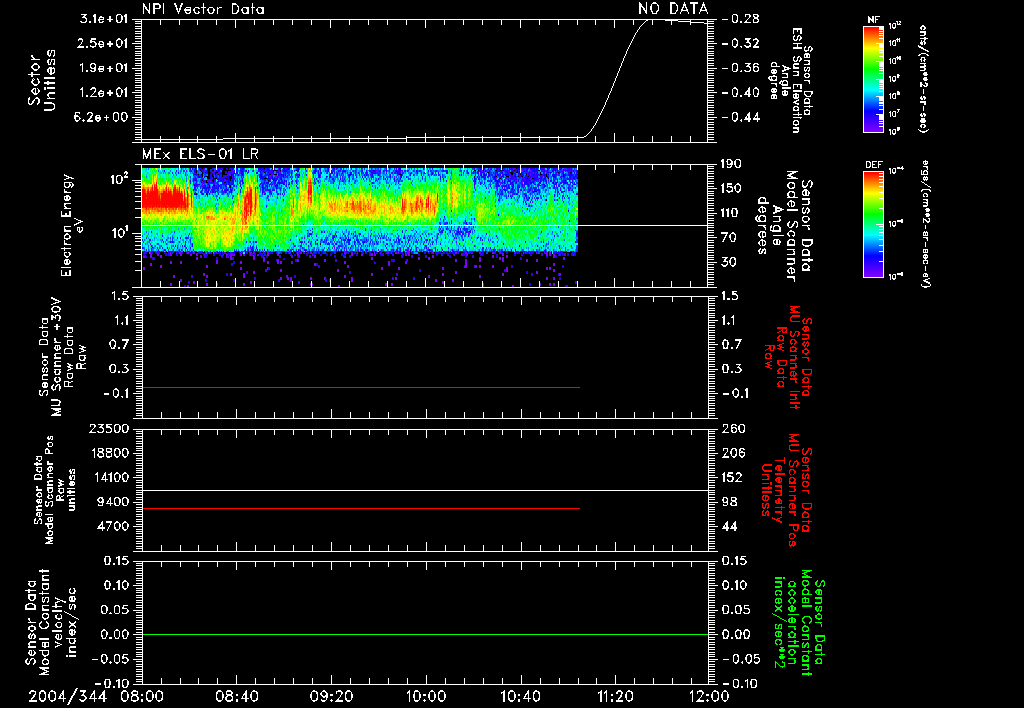Click the 'Sector Unitless' axis label
Screen dimensions: 1024x708
point(42,80)
